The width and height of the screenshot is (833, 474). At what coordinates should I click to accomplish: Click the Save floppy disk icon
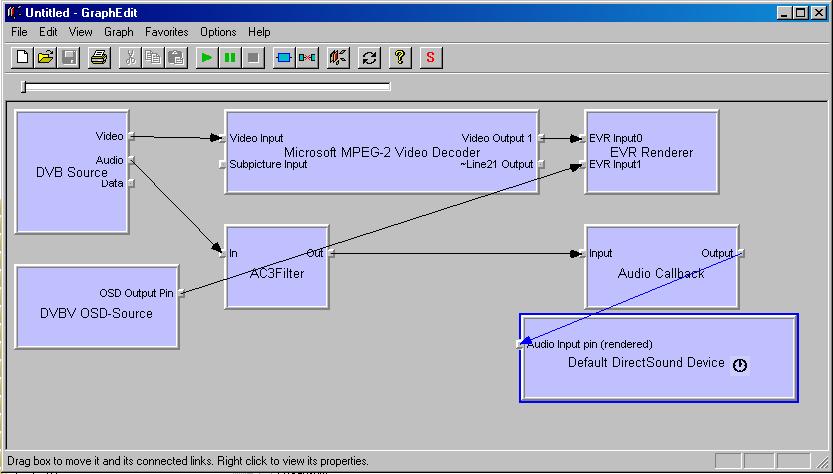point(69,57)
